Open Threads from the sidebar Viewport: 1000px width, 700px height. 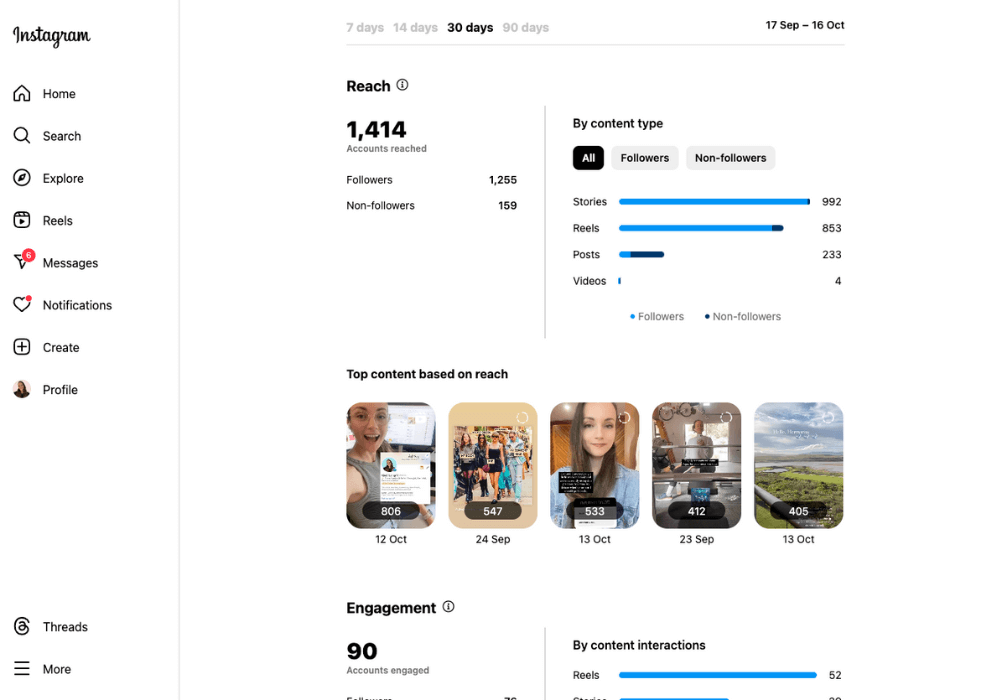pos(64,626)
